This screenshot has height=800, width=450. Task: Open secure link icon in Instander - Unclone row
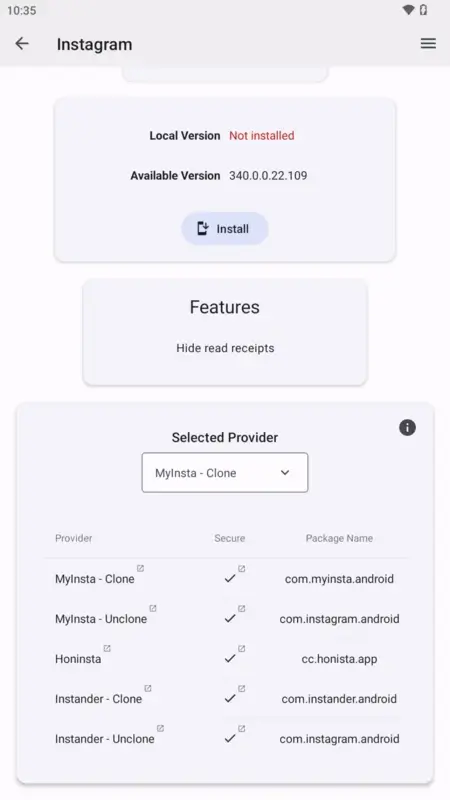241,729
